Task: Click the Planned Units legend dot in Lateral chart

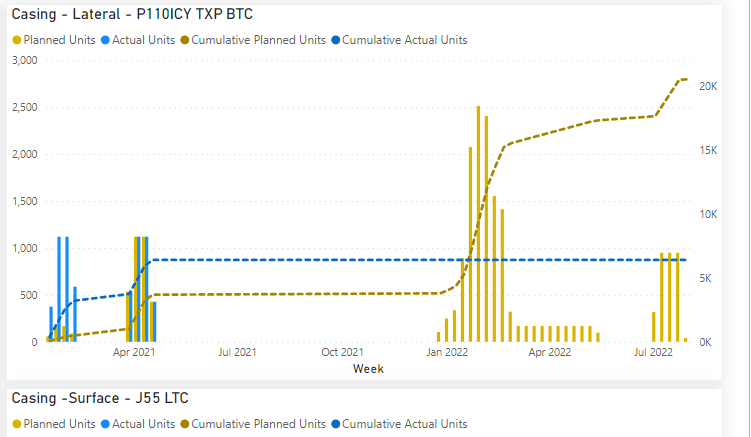Action: click(x=16, y=40)
